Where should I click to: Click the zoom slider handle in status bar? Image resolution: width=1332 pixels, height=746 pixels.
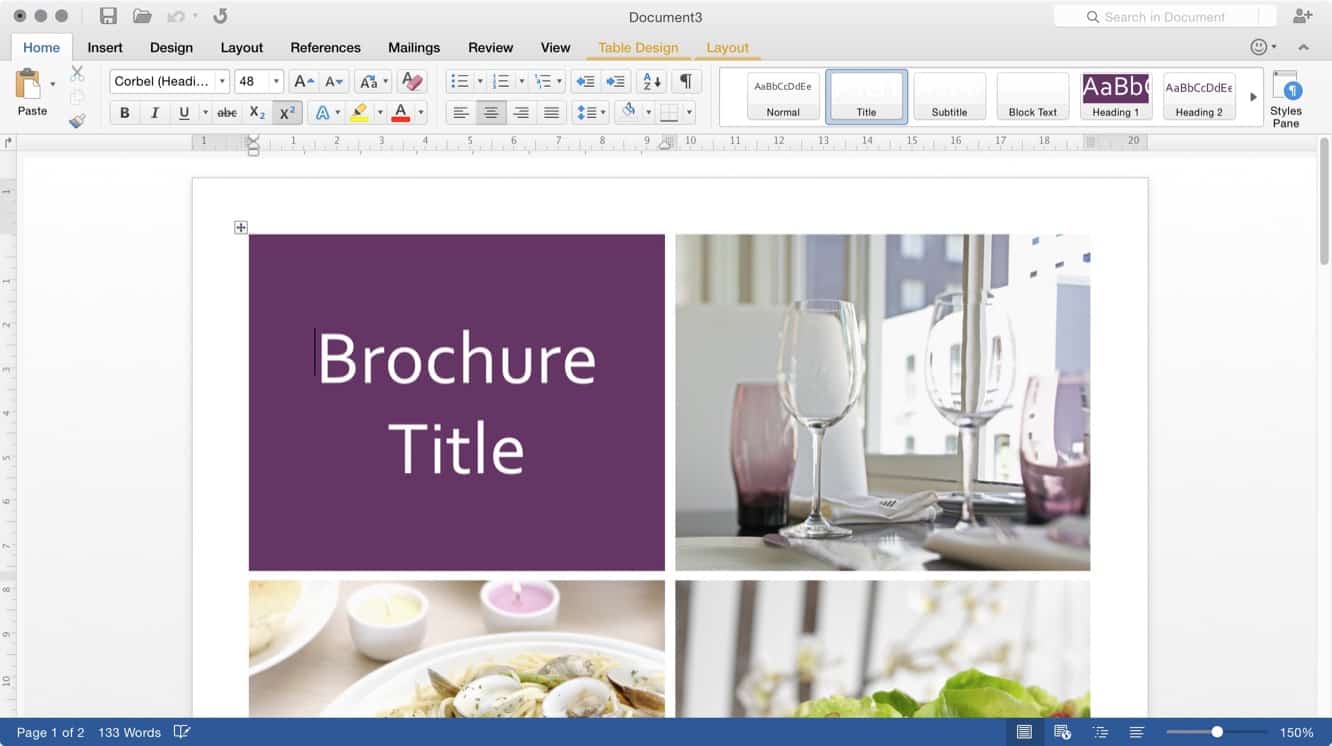[x=1217, y=732]
